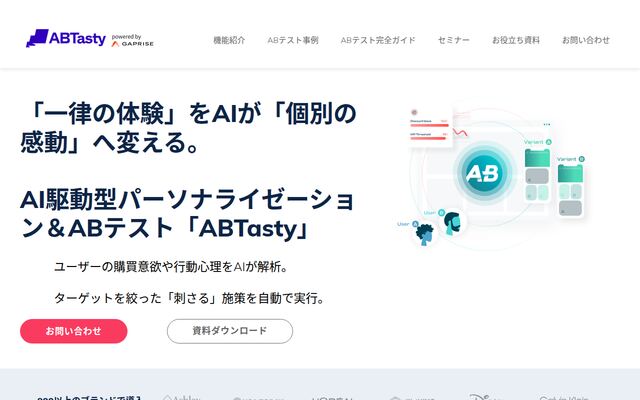Click the pink お問い合わせ button
Screen dimensions: 640x400
tap(73, 331)
